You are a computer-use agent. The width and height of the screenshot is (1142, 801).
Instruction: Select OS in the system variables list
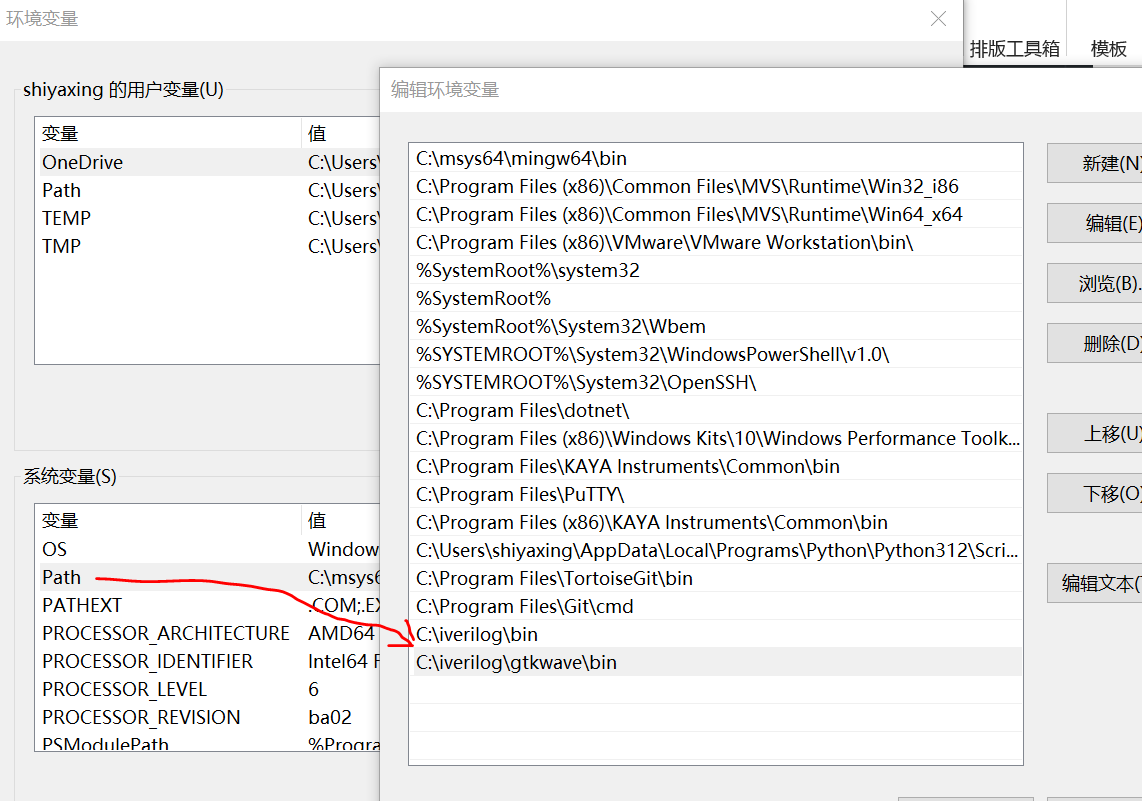point(208,549)
